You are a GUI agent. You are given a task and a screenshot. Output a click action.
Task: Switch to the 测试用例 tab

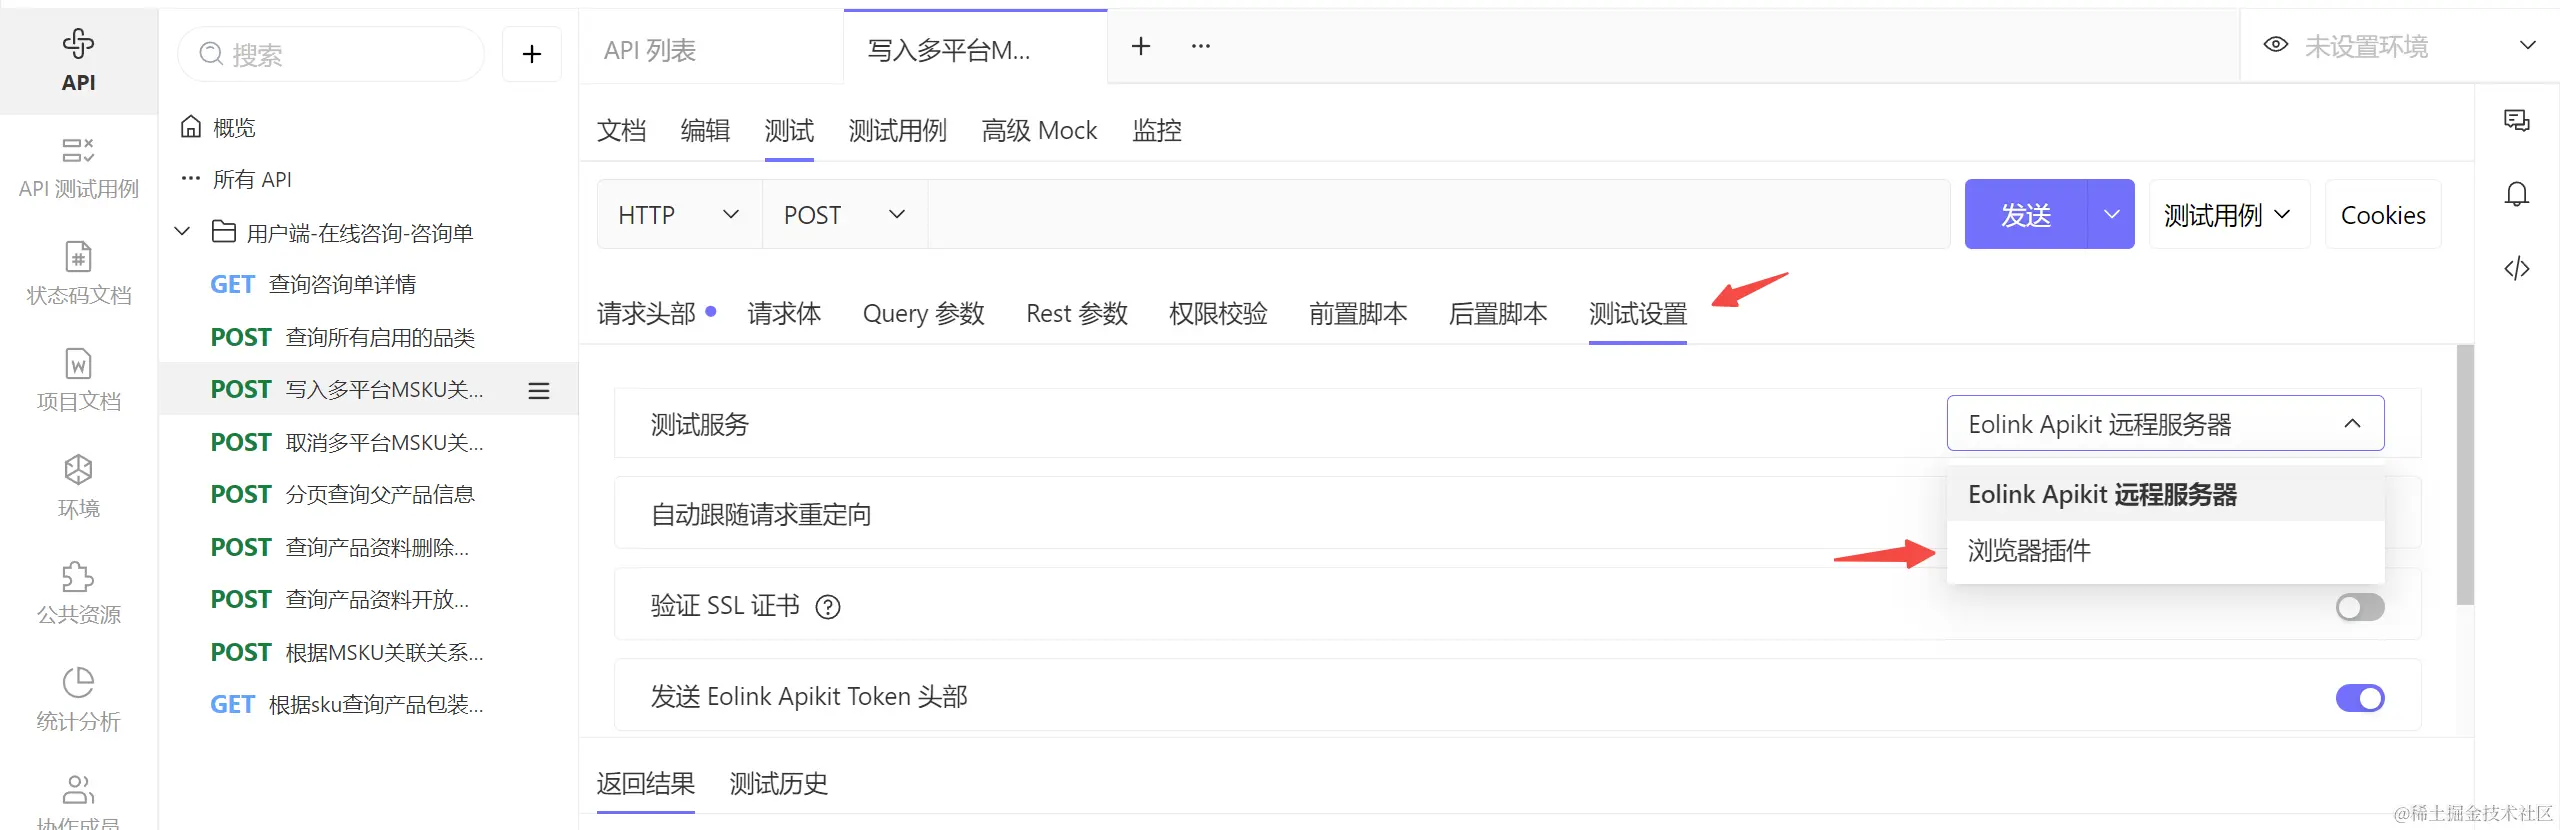coord(897,131)
